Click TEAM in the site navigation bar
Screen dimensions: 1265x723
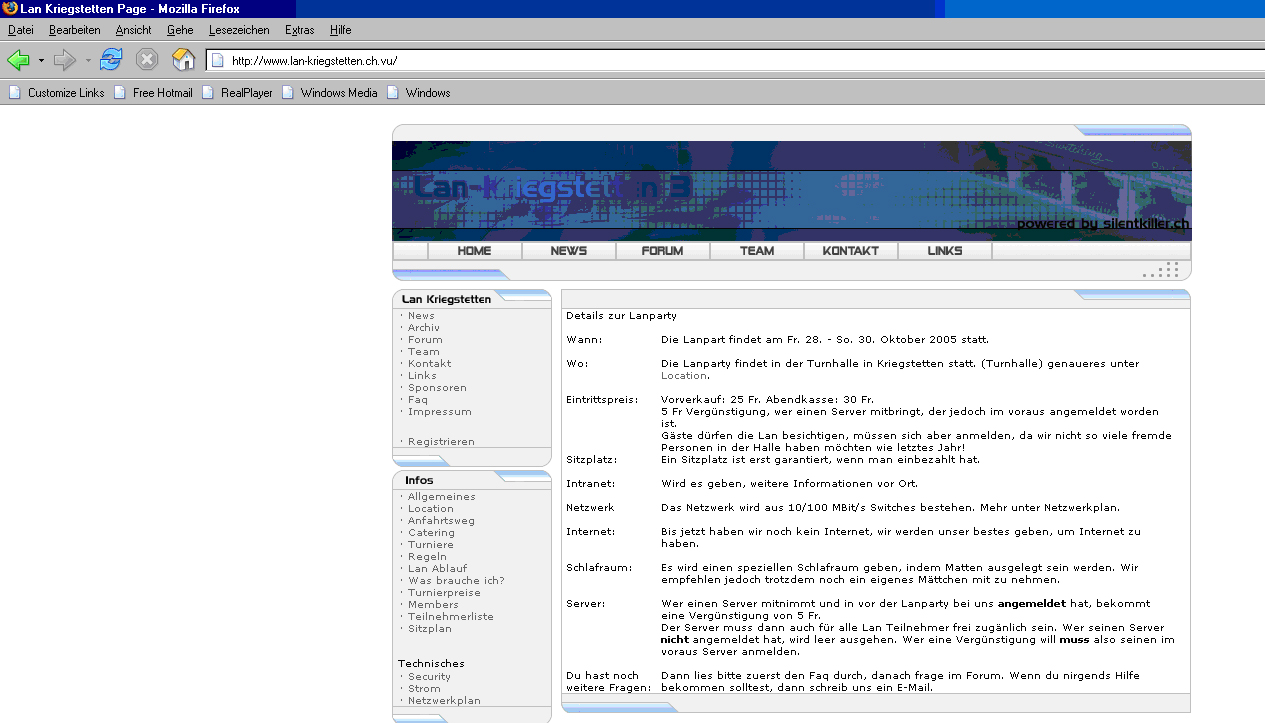(x=756, y=251)
